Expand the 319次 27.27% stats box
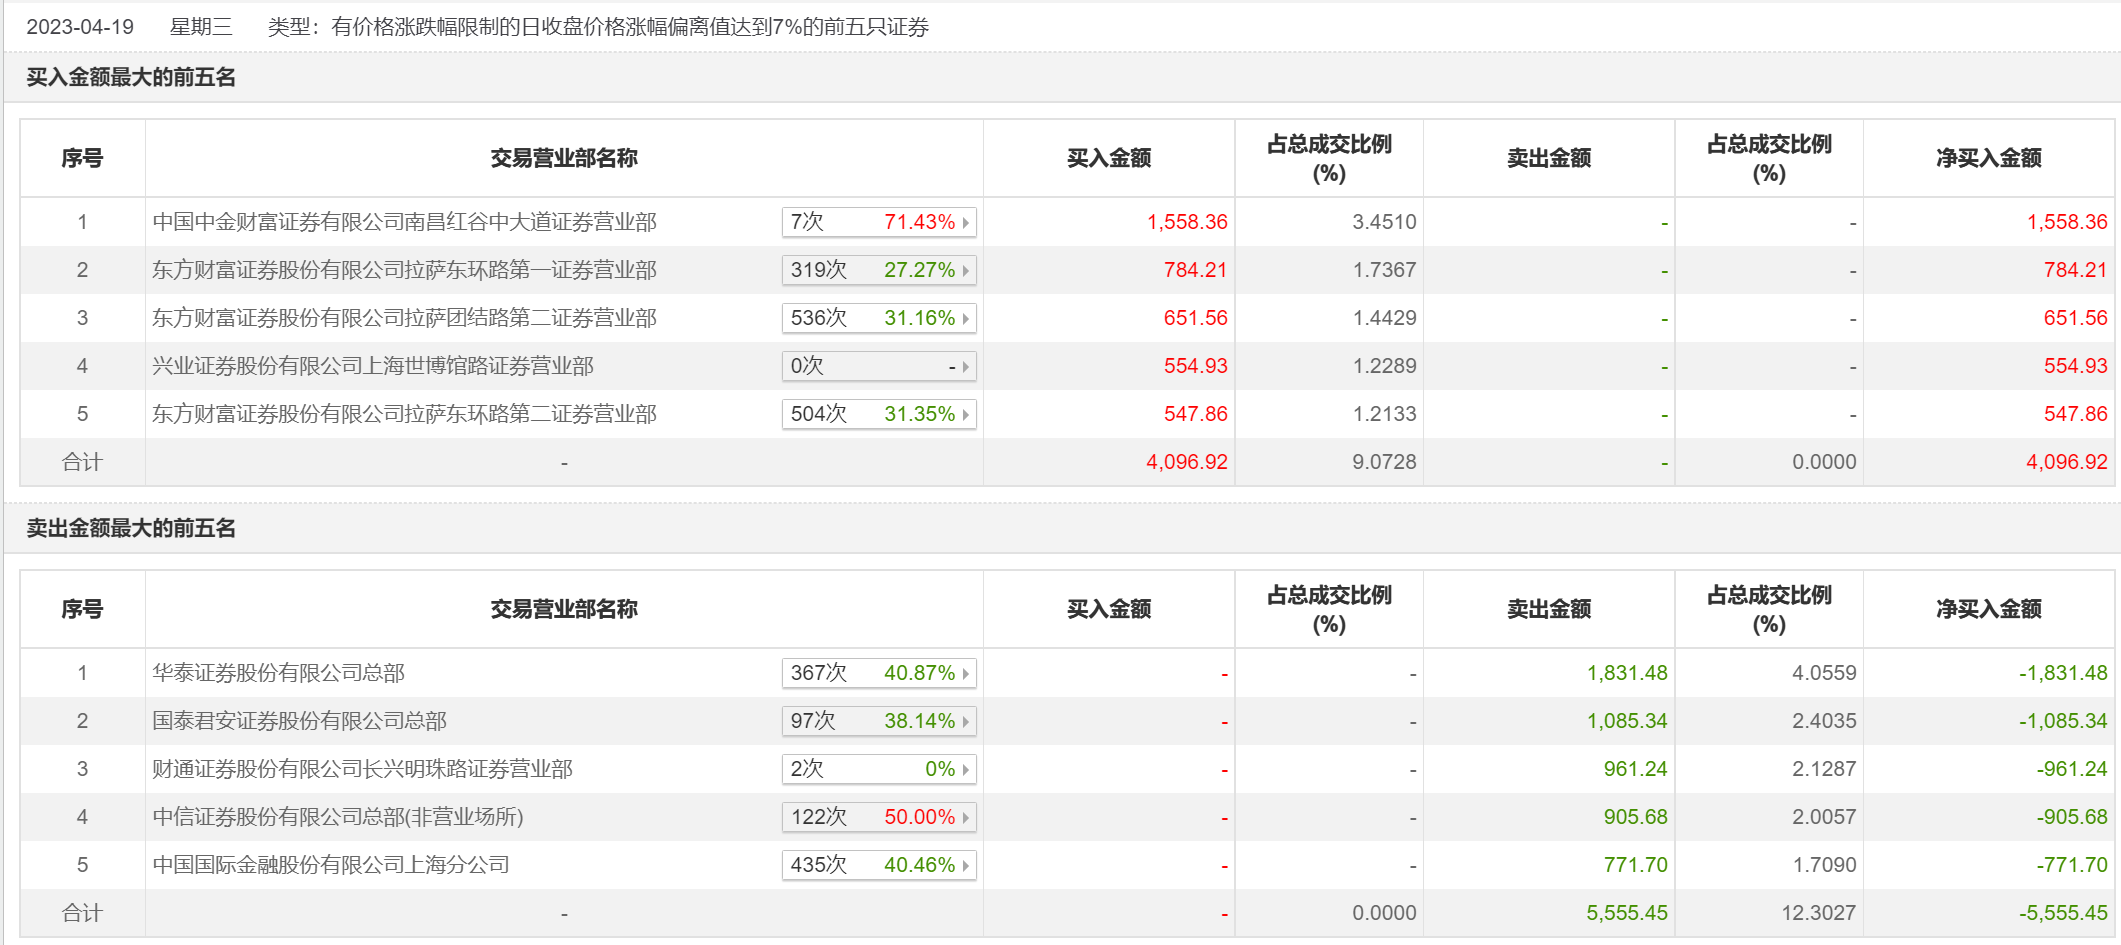 (879, 270)
